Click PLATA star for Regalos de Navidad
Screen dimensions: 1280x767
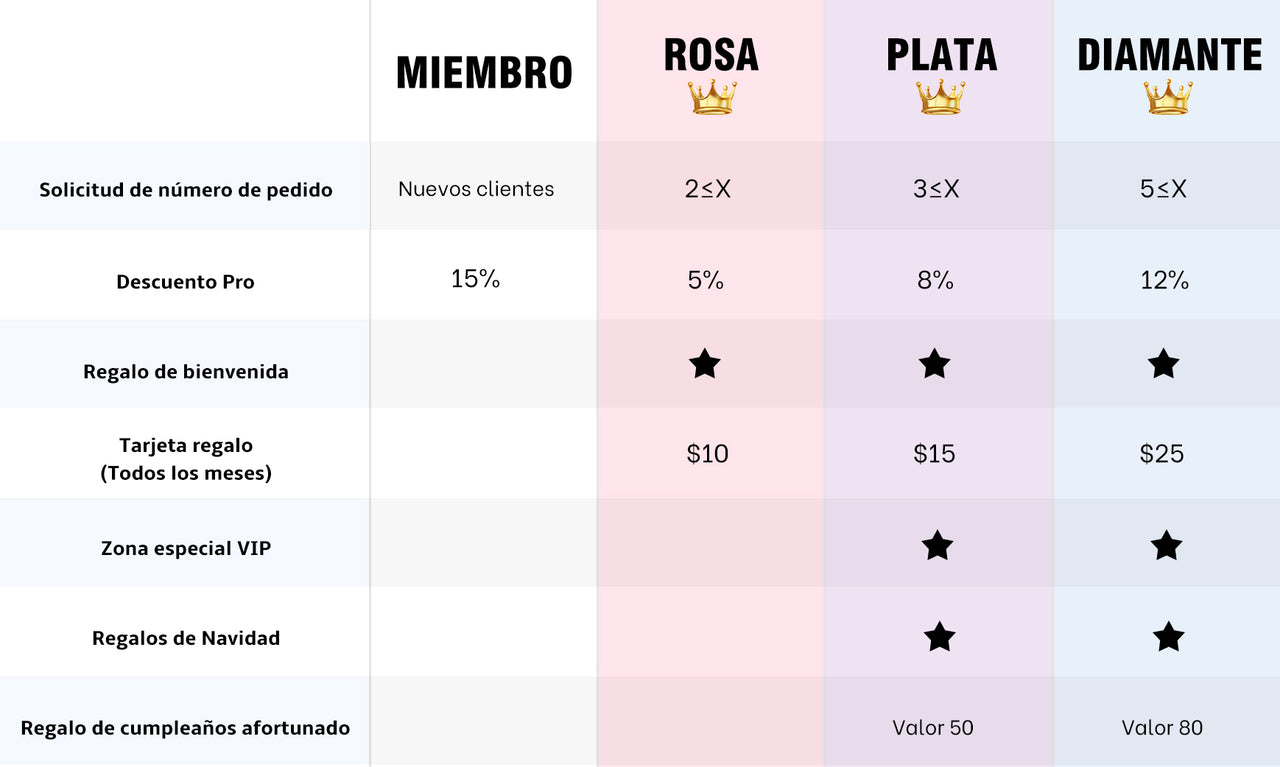click(x=940, y=637)
